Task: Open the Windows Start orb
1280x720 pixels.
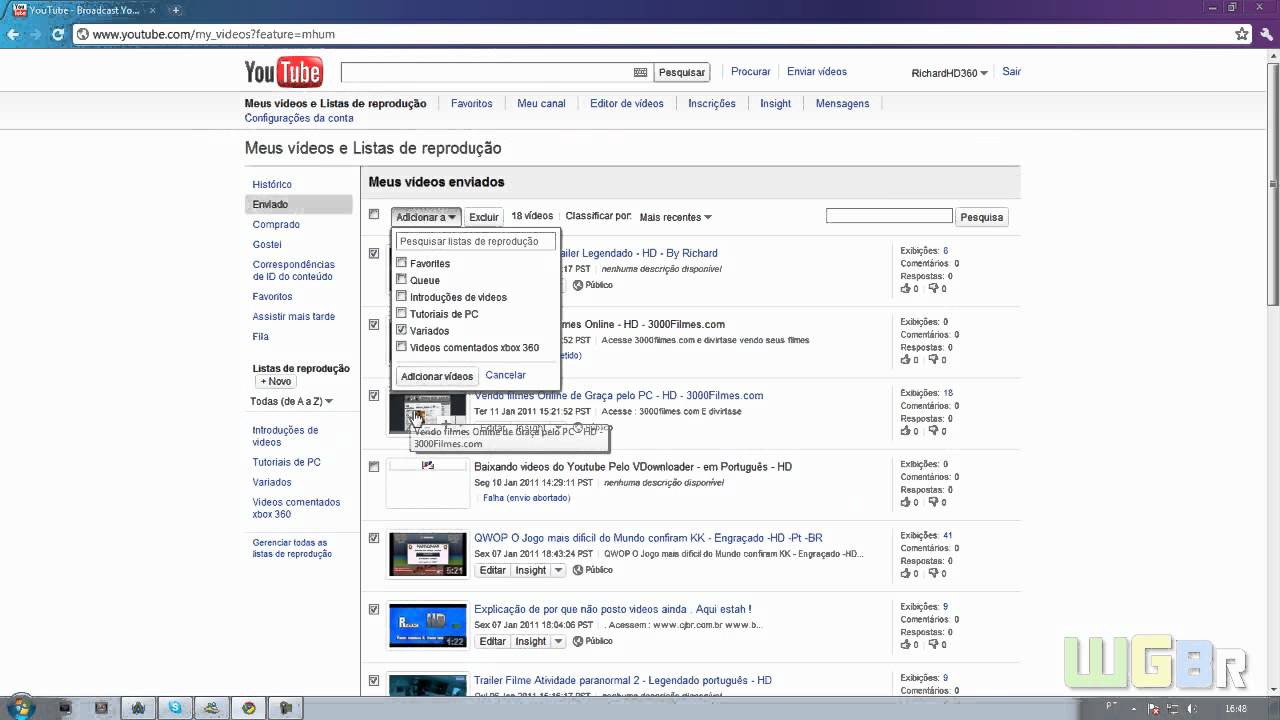Action: [x=20, y=707]
